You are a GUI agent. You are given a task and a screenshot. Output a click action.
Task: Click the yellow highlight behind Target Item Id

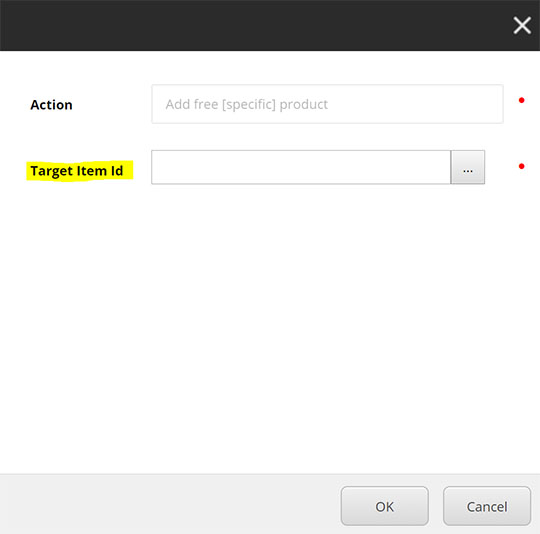(80, 170)
